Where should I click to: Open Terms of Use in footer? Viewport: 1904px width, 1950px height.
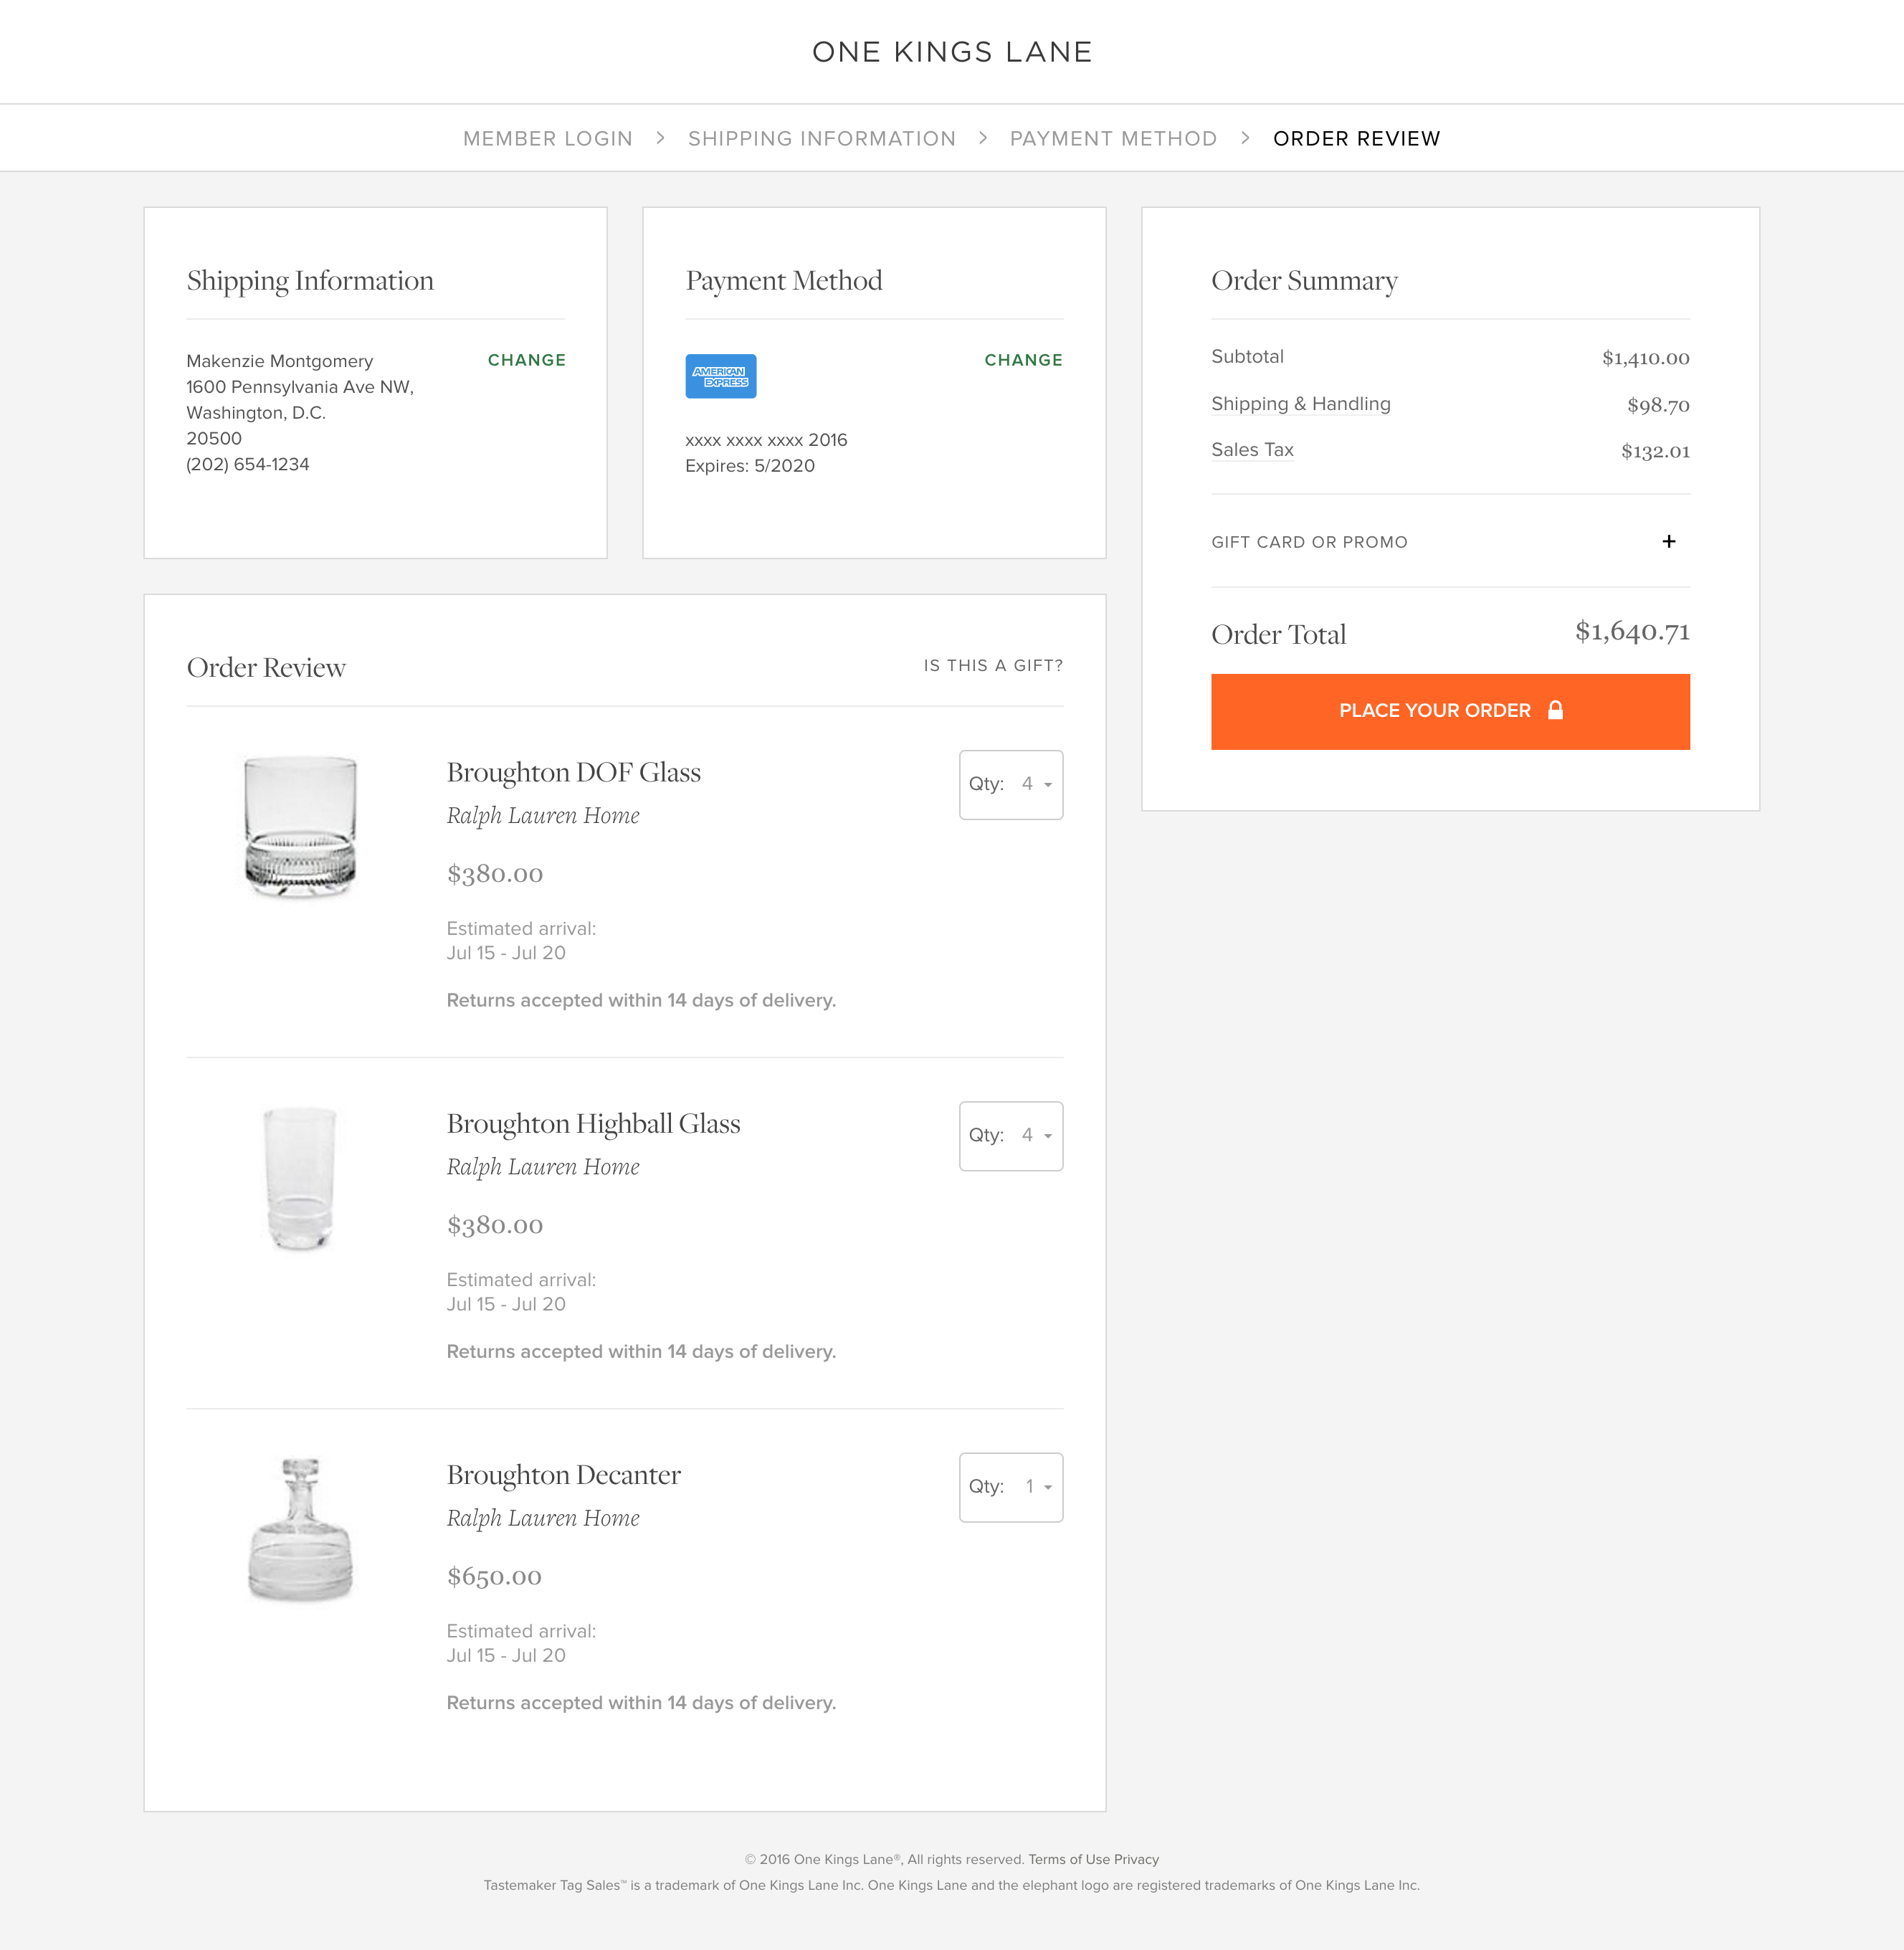[x=1068, y=1859]
